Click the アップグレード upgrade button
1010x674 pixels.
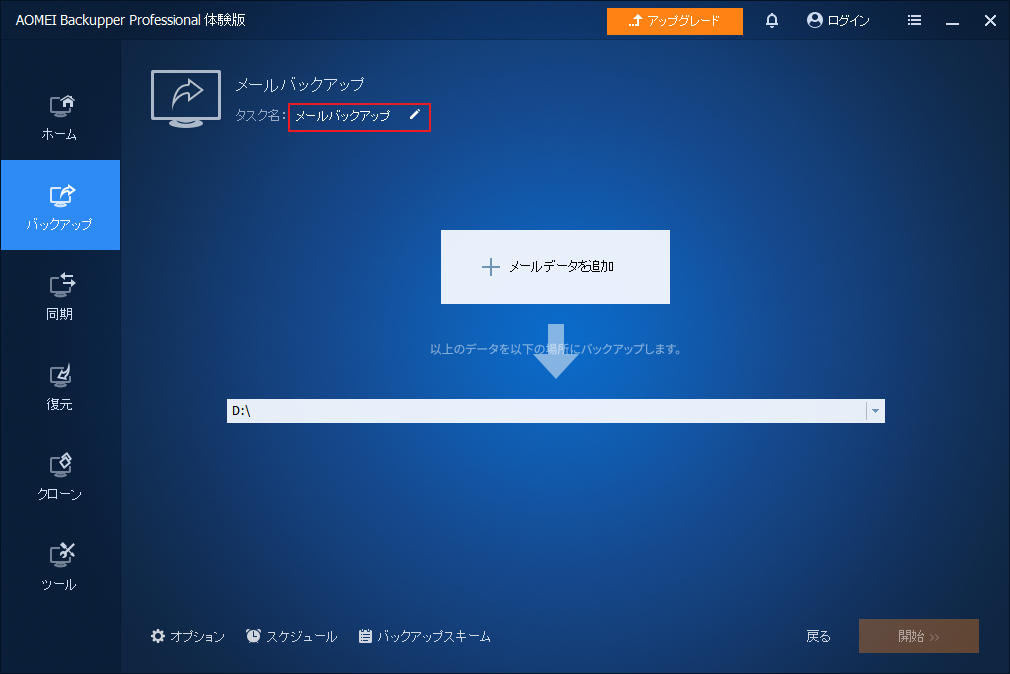674,21
